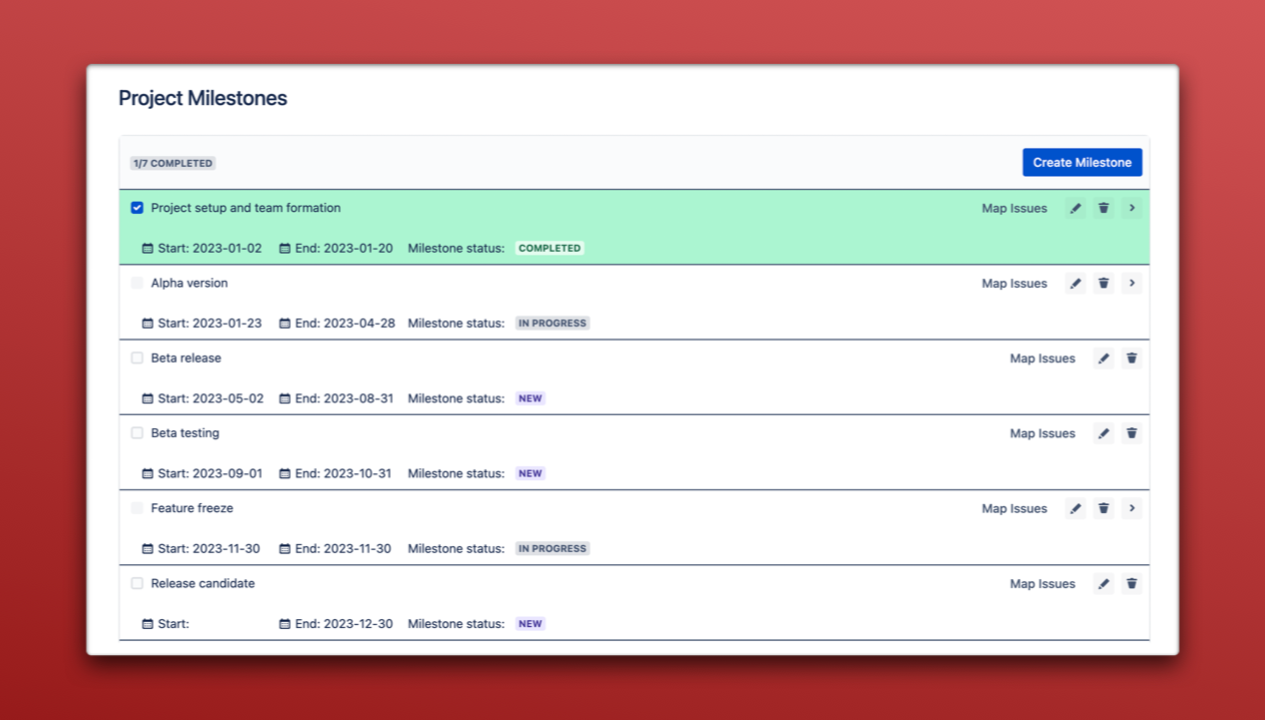Edit the Project setup and team formation milestone

pyautogui.click(x=1076, y=208)
